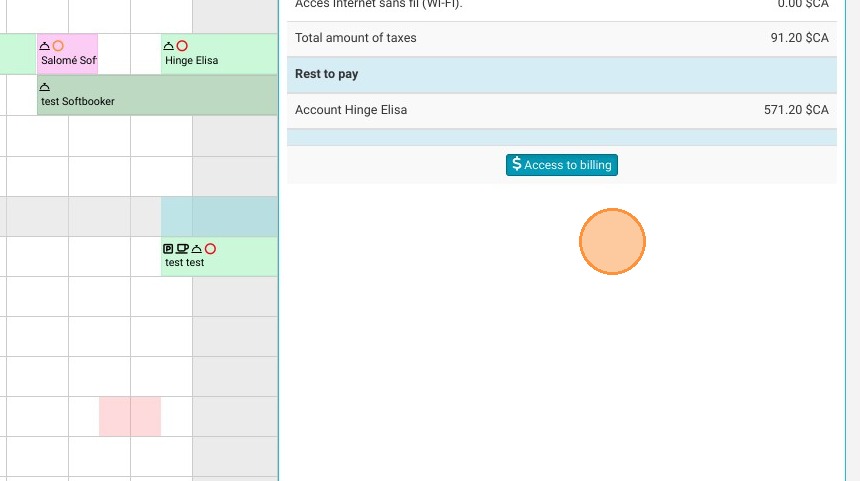Click Total amount of taxes label
860x481 pixels.
coord(355,38)
